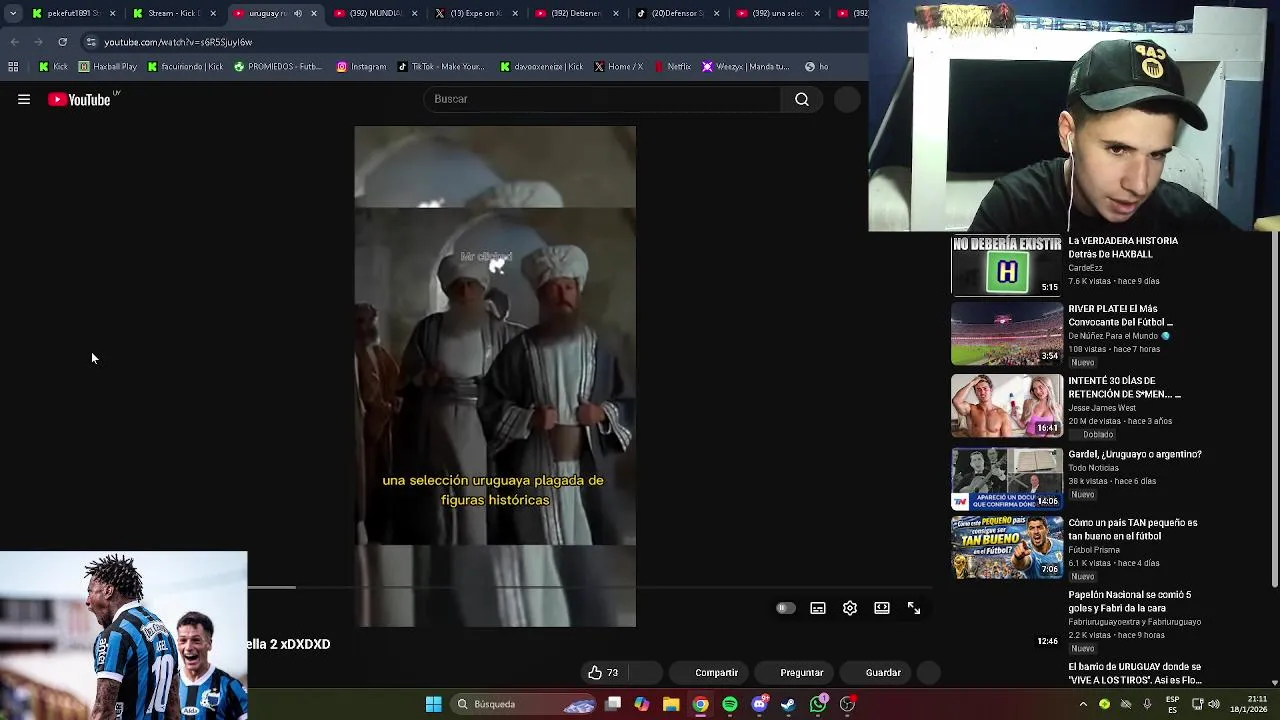Open 'Cómo un país TAN pequeño' video title

pyautogui.click(x=1133, y=529)
